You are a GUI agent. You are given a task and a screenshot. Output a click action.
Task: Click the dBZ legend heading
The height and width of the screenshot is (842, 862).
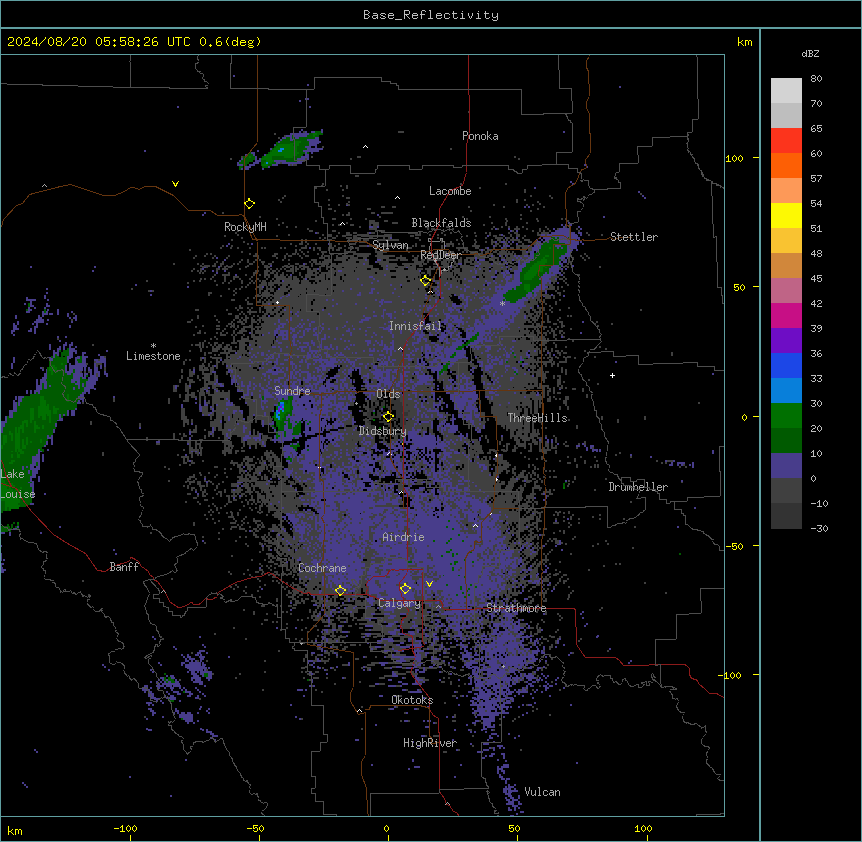point(810,53)
